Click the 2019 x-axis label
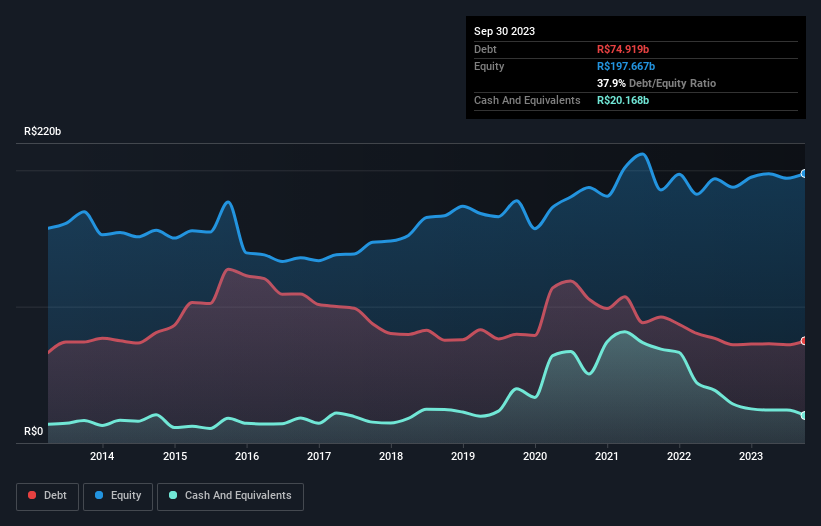 (x=463, y=456)
